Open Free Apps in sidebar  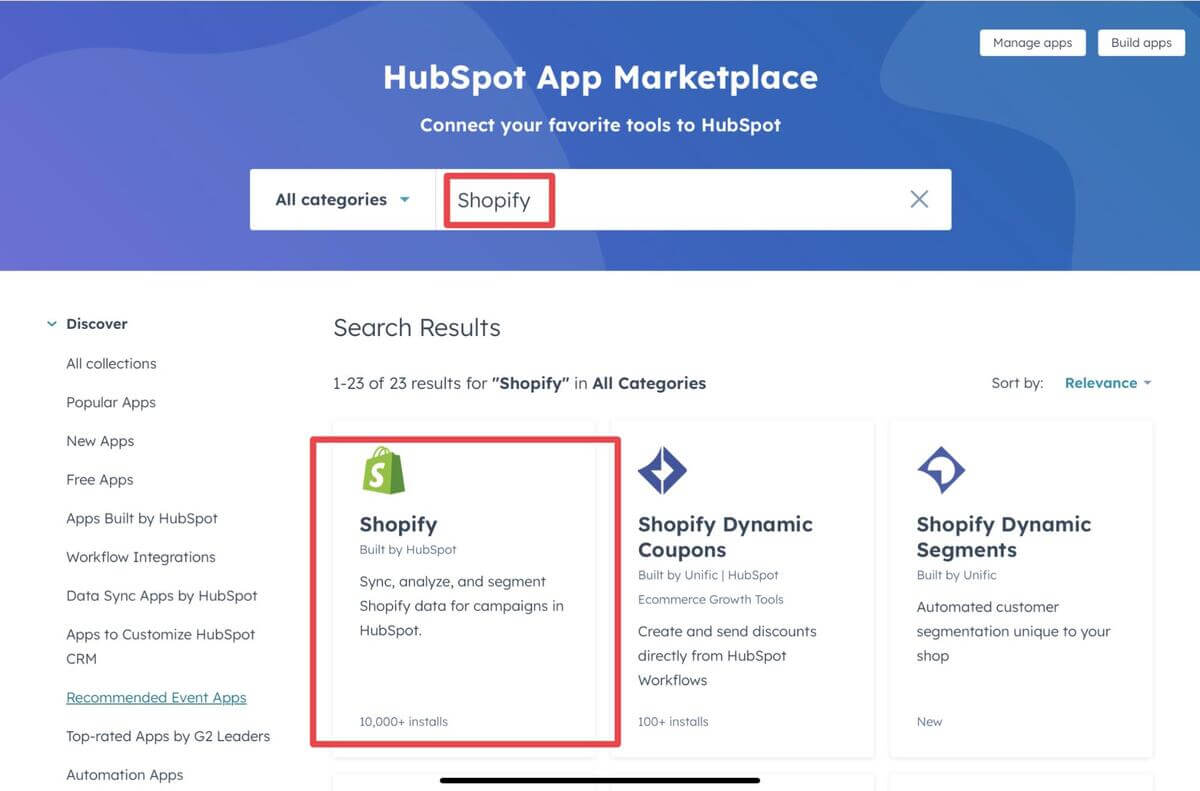point(100,480)
